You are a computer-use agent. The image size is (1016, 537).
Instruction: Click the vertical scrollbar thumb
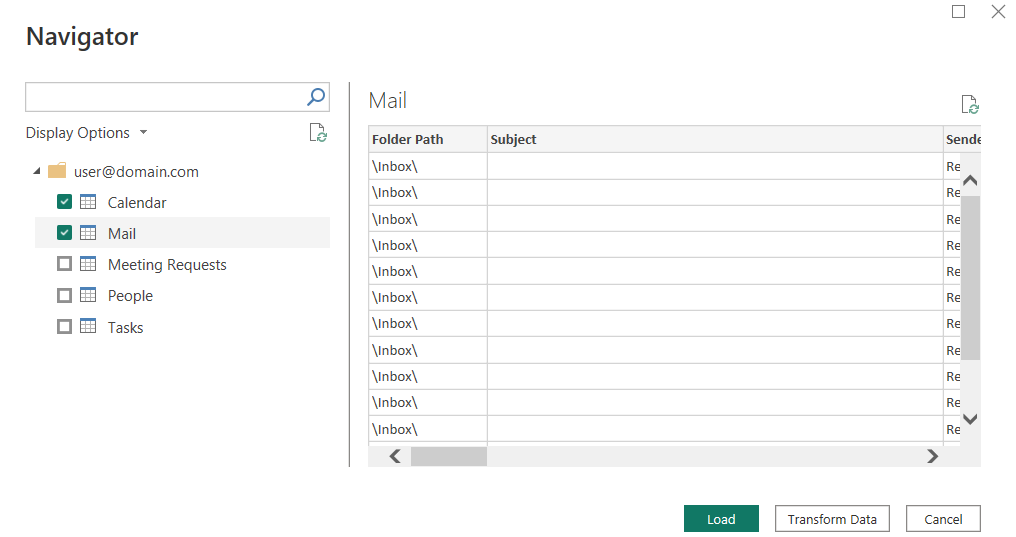(970, 277)
